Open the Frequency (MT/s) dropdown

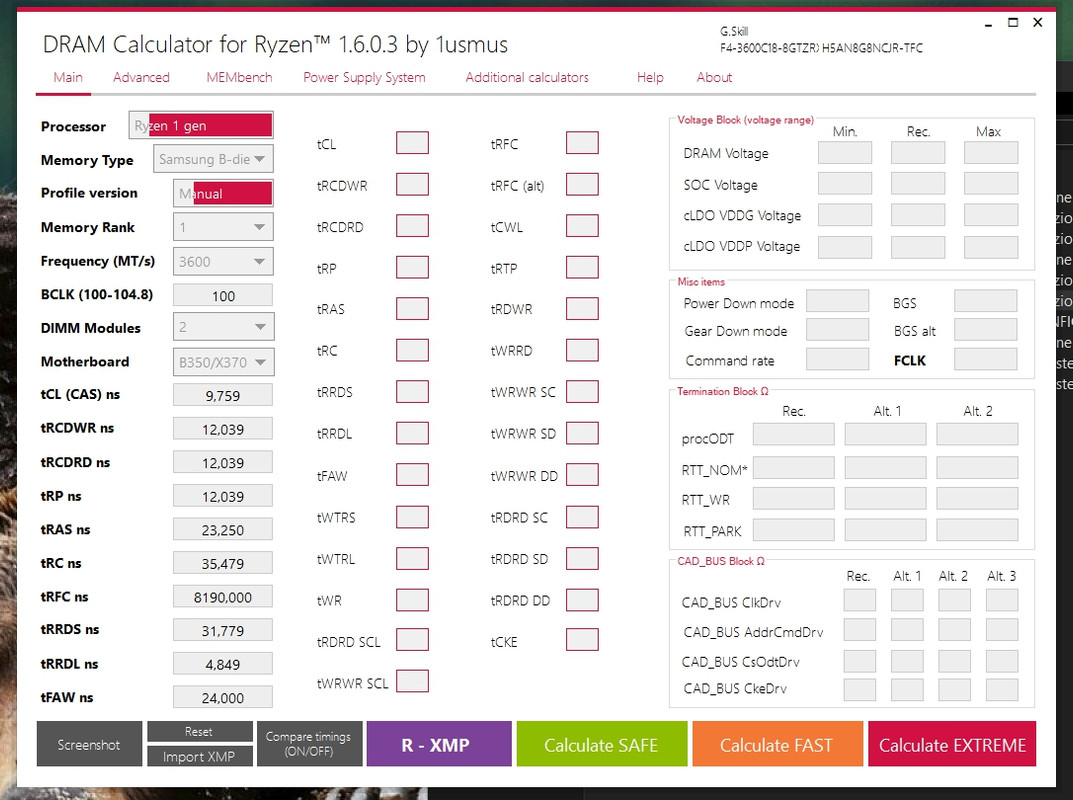coord(223,261)
